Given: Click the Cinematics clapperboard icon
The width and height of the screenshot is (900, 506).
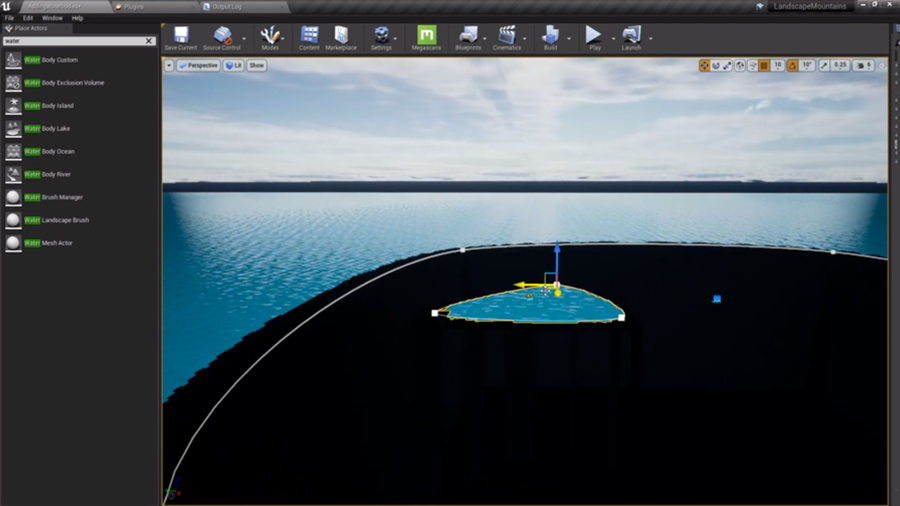Looking at the screenshot, I should [506, 35].
